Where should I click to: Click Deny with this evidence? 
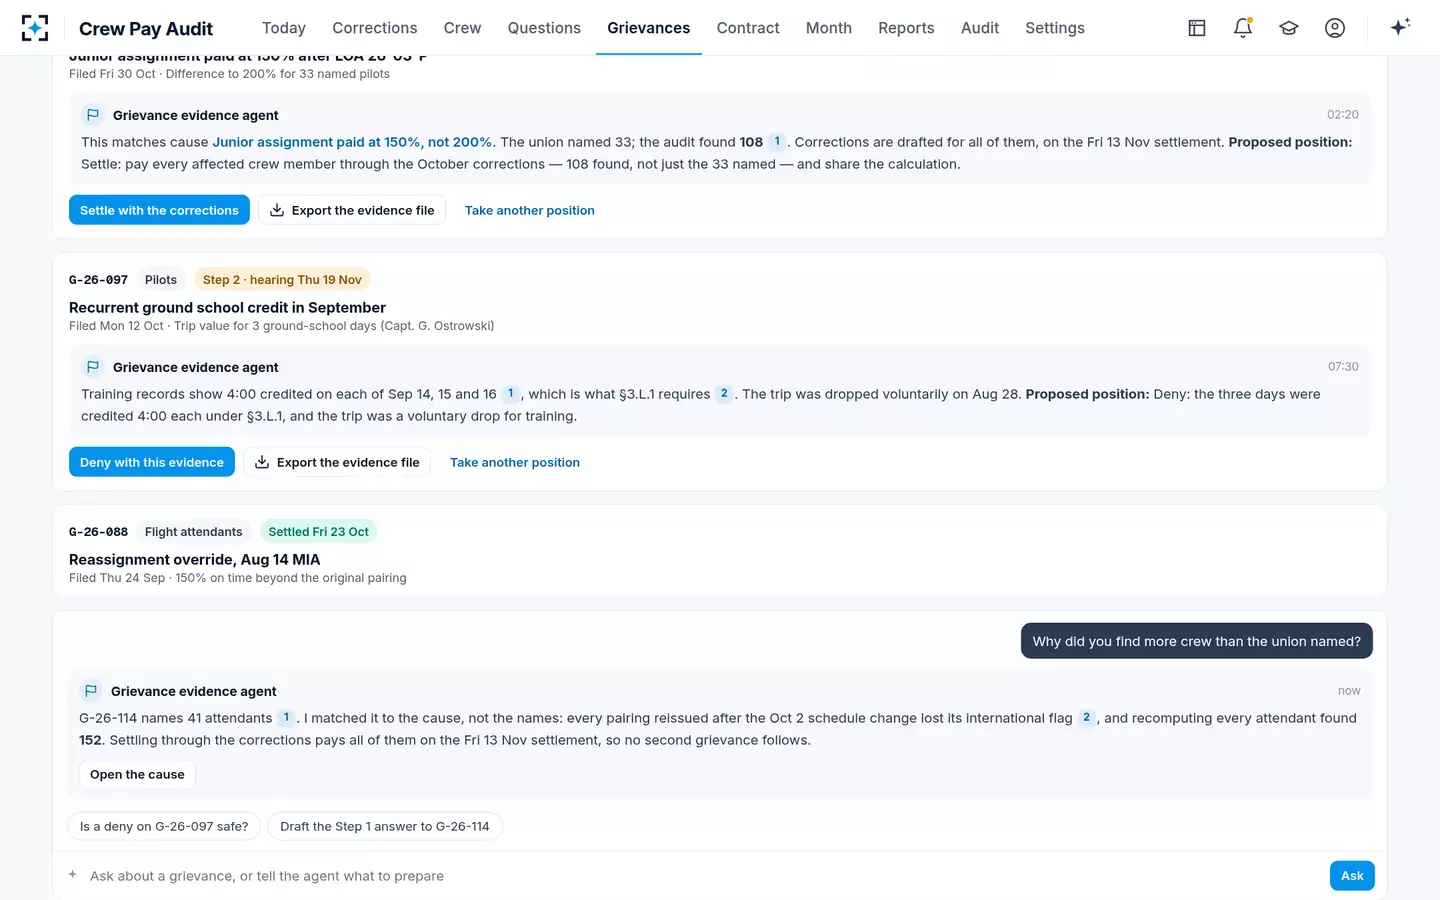(x=152, y=462)
